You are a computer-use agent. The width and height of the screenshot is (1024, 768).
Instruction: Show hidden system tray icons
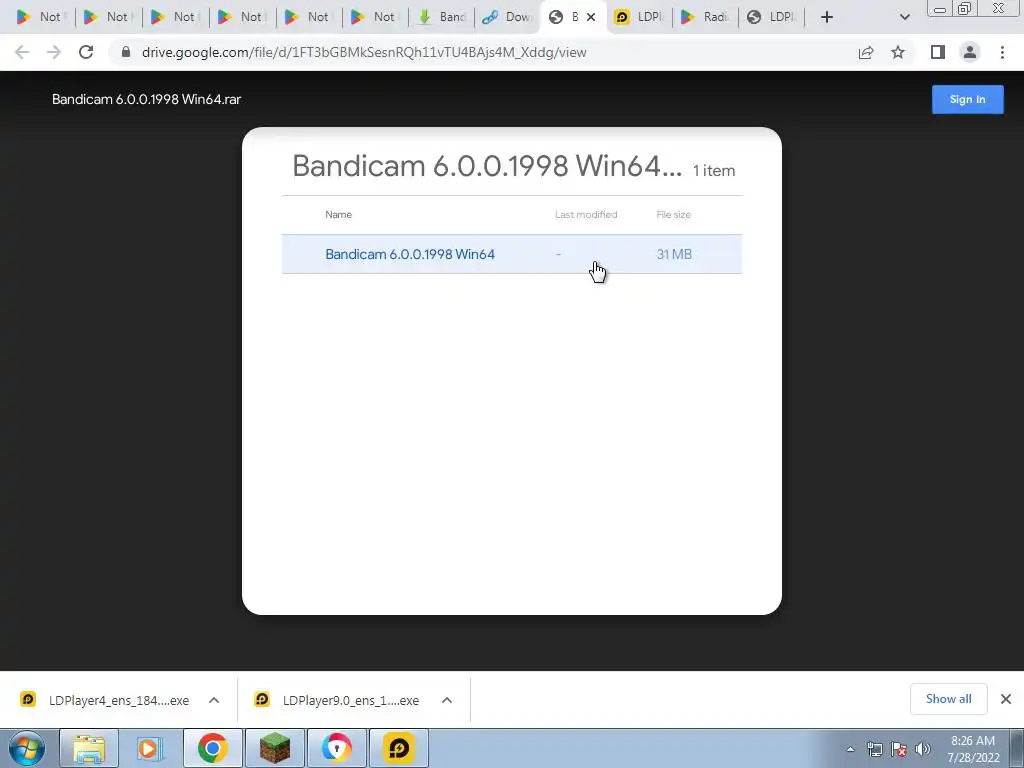(x=850, y=750)
